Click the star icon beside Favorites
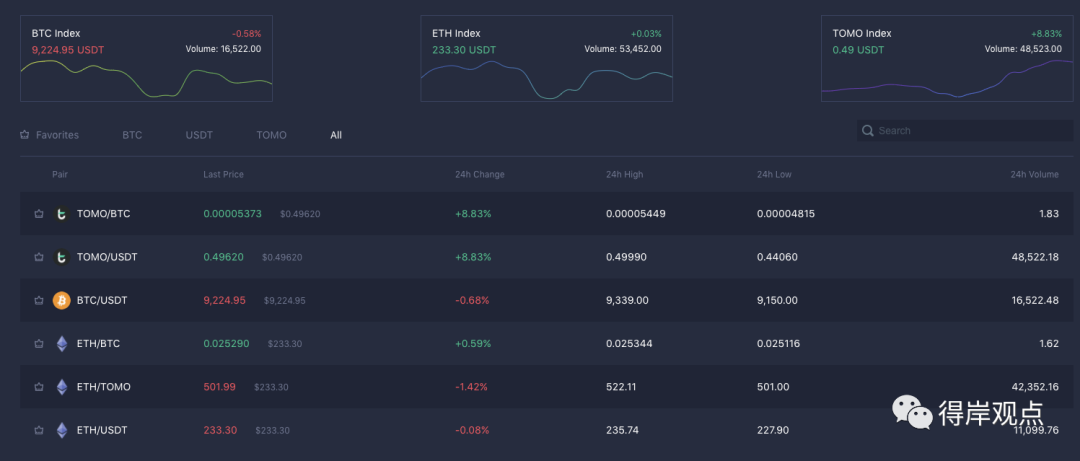The image size is (1080, 461). click(x=25, y=135)
